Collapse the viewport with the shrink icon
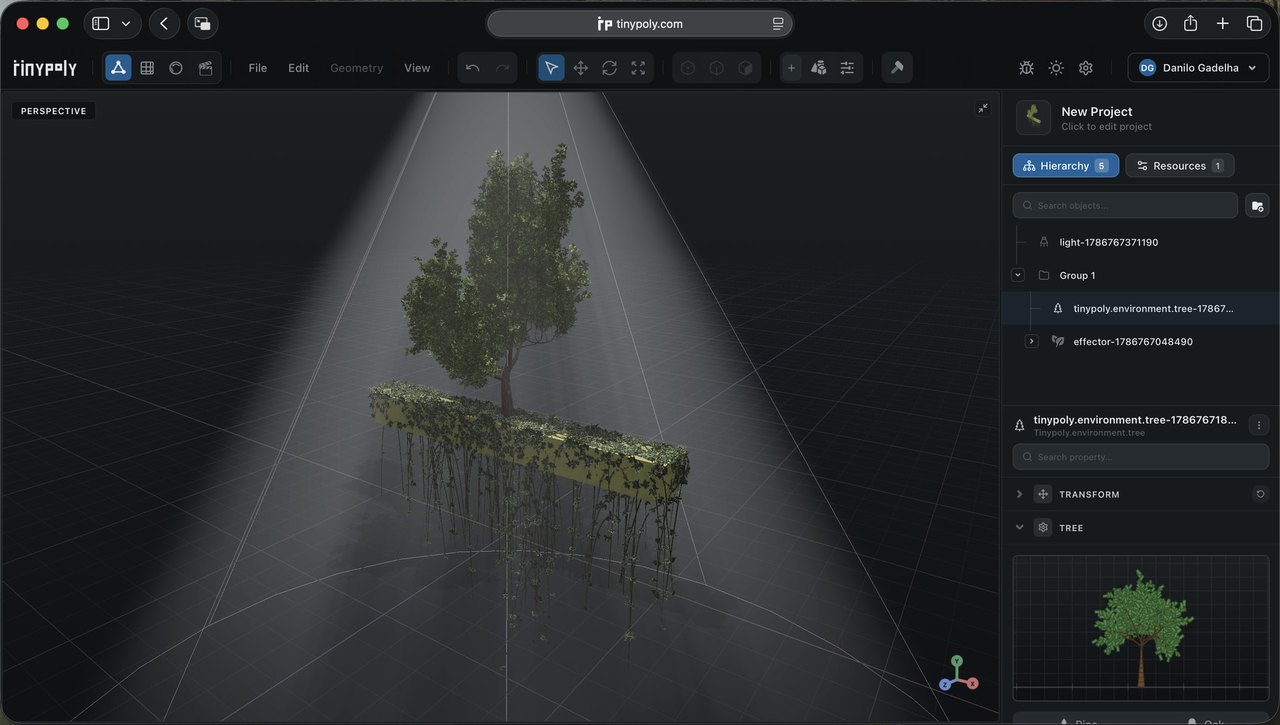 pos(983,108)
